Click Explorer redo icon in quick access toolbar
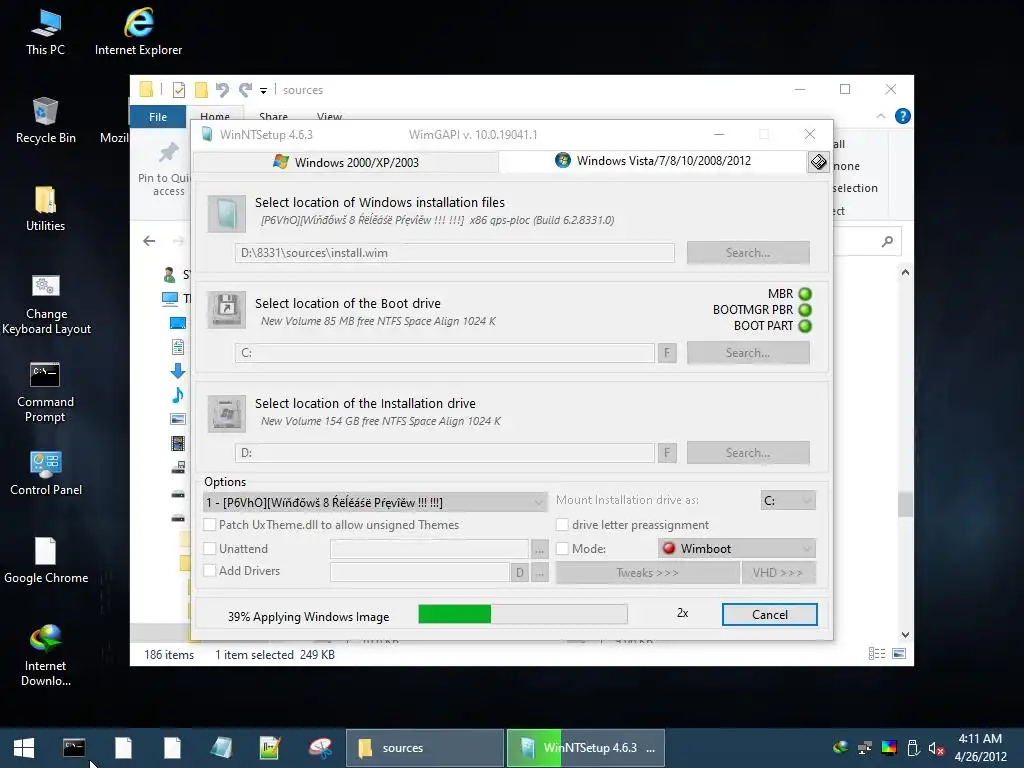Viewport: 1024px width, 768px height. [246, 89]
